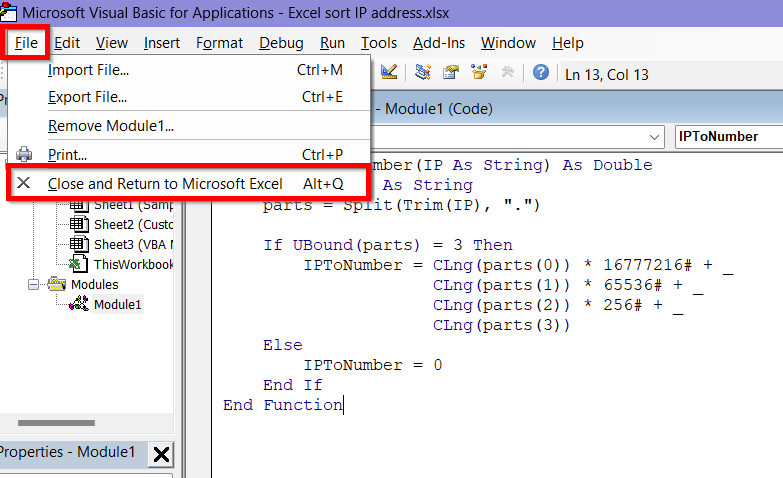Click the greyed-out Toolbox icon
The width and height of the screenshot is (783, 478).
507,72
